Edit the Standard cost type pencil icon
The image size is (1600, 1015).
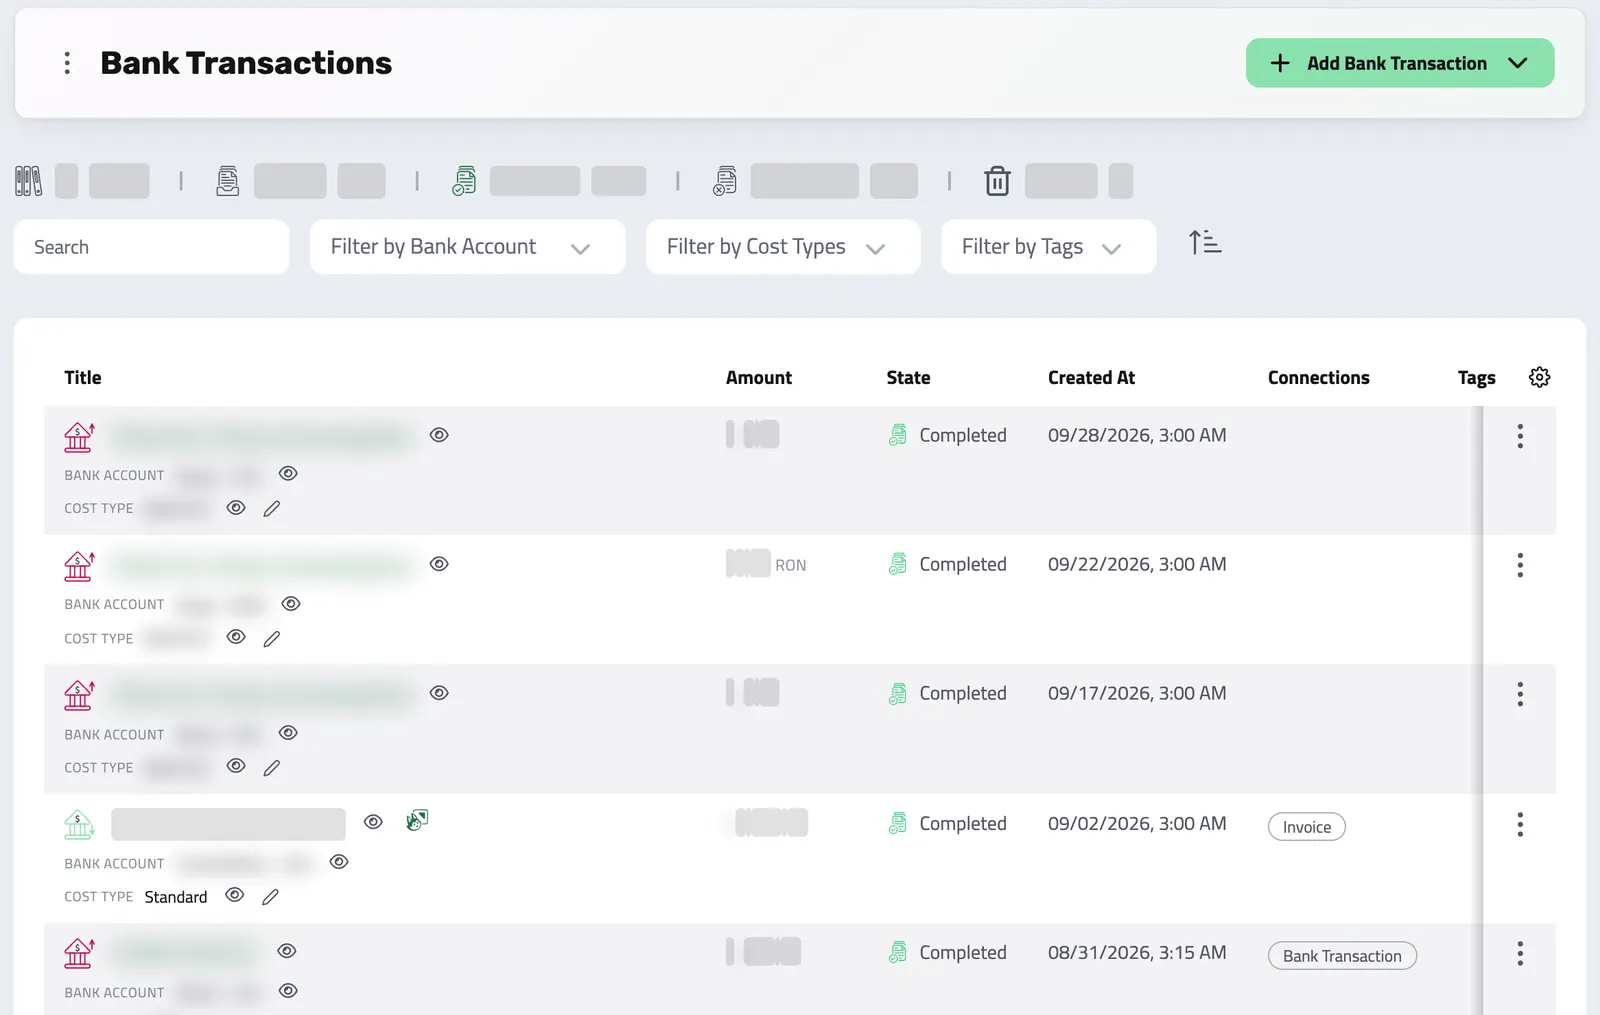coord(270,897)
